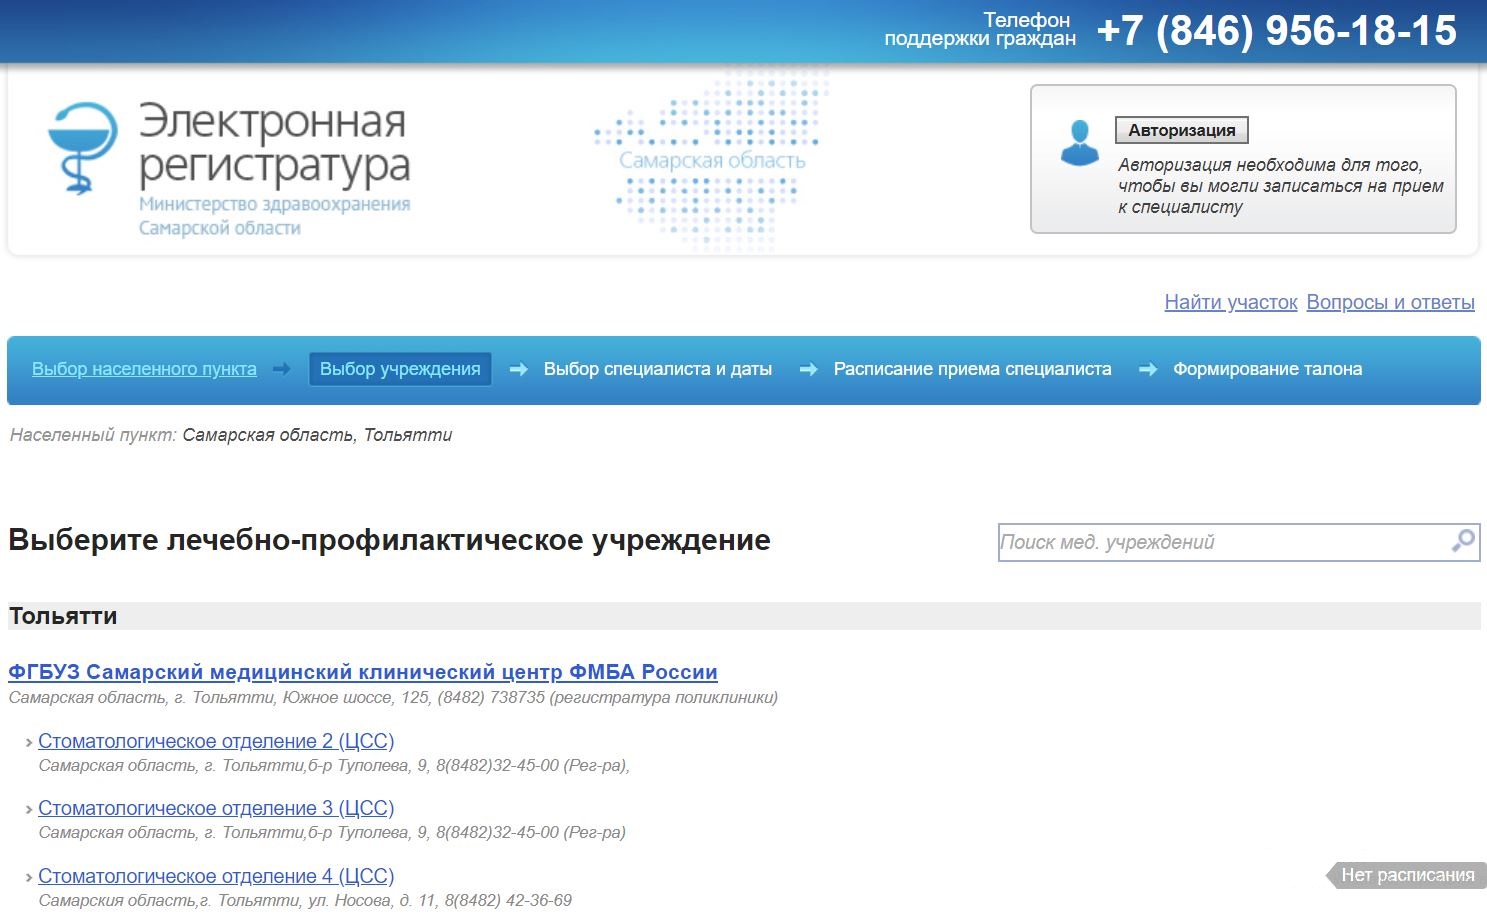Click the Телефон поддержки граждан label
The height and width of the screenshot is (915, 1487).
coord(980,29)
